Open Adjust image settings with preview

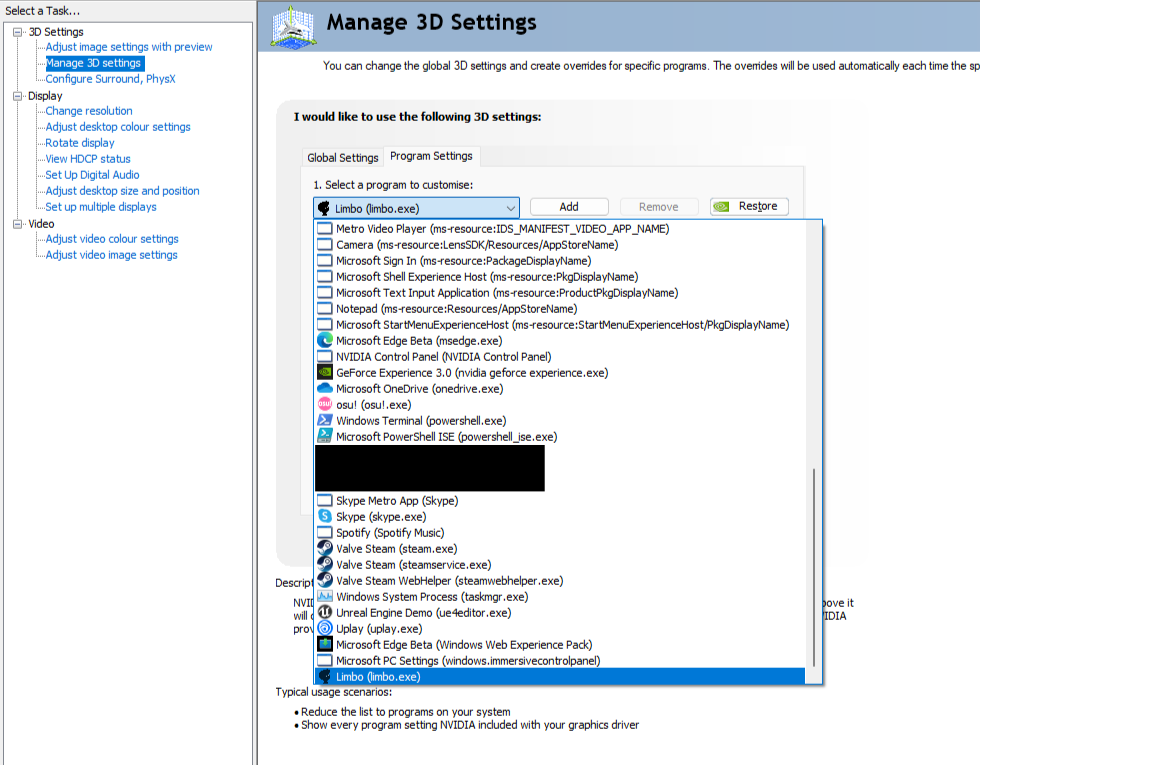click(x=129, y=47)
